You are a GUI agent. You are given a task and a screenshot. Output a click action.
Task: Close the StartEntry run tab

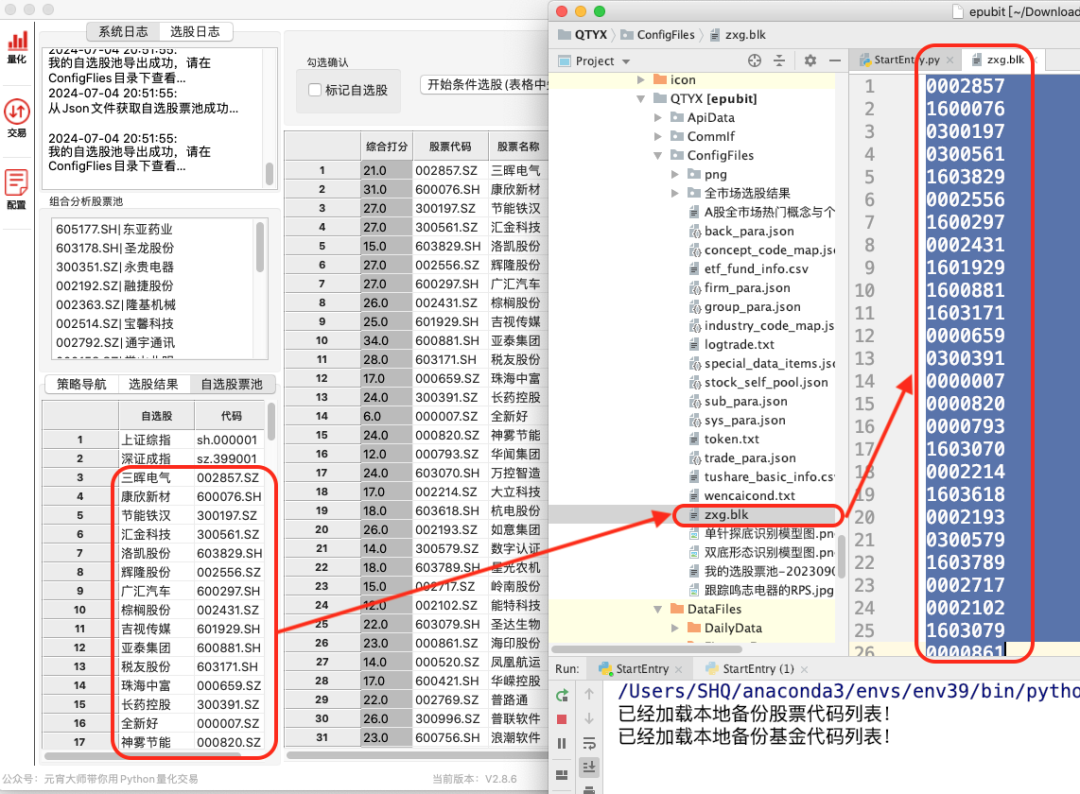[678, 669]
